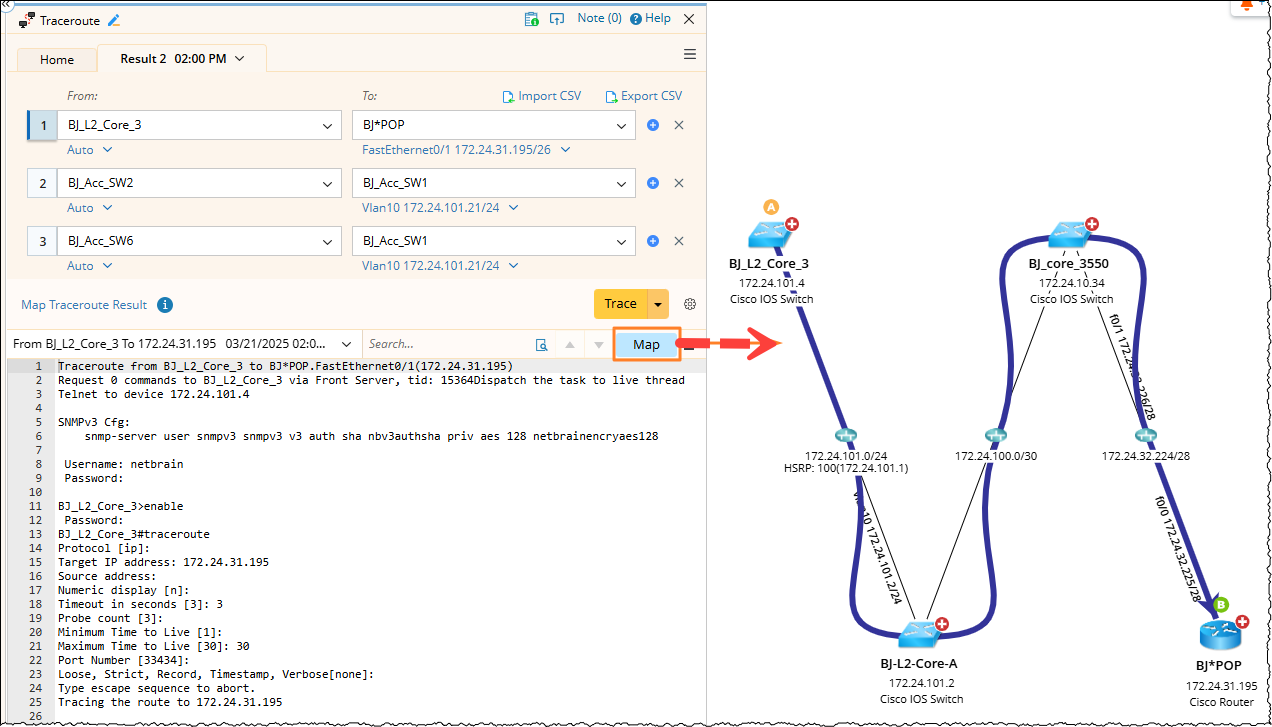Open the Trace button dropdown arrow
Screen dimensions: 1272x727
(x=658, y=304)
